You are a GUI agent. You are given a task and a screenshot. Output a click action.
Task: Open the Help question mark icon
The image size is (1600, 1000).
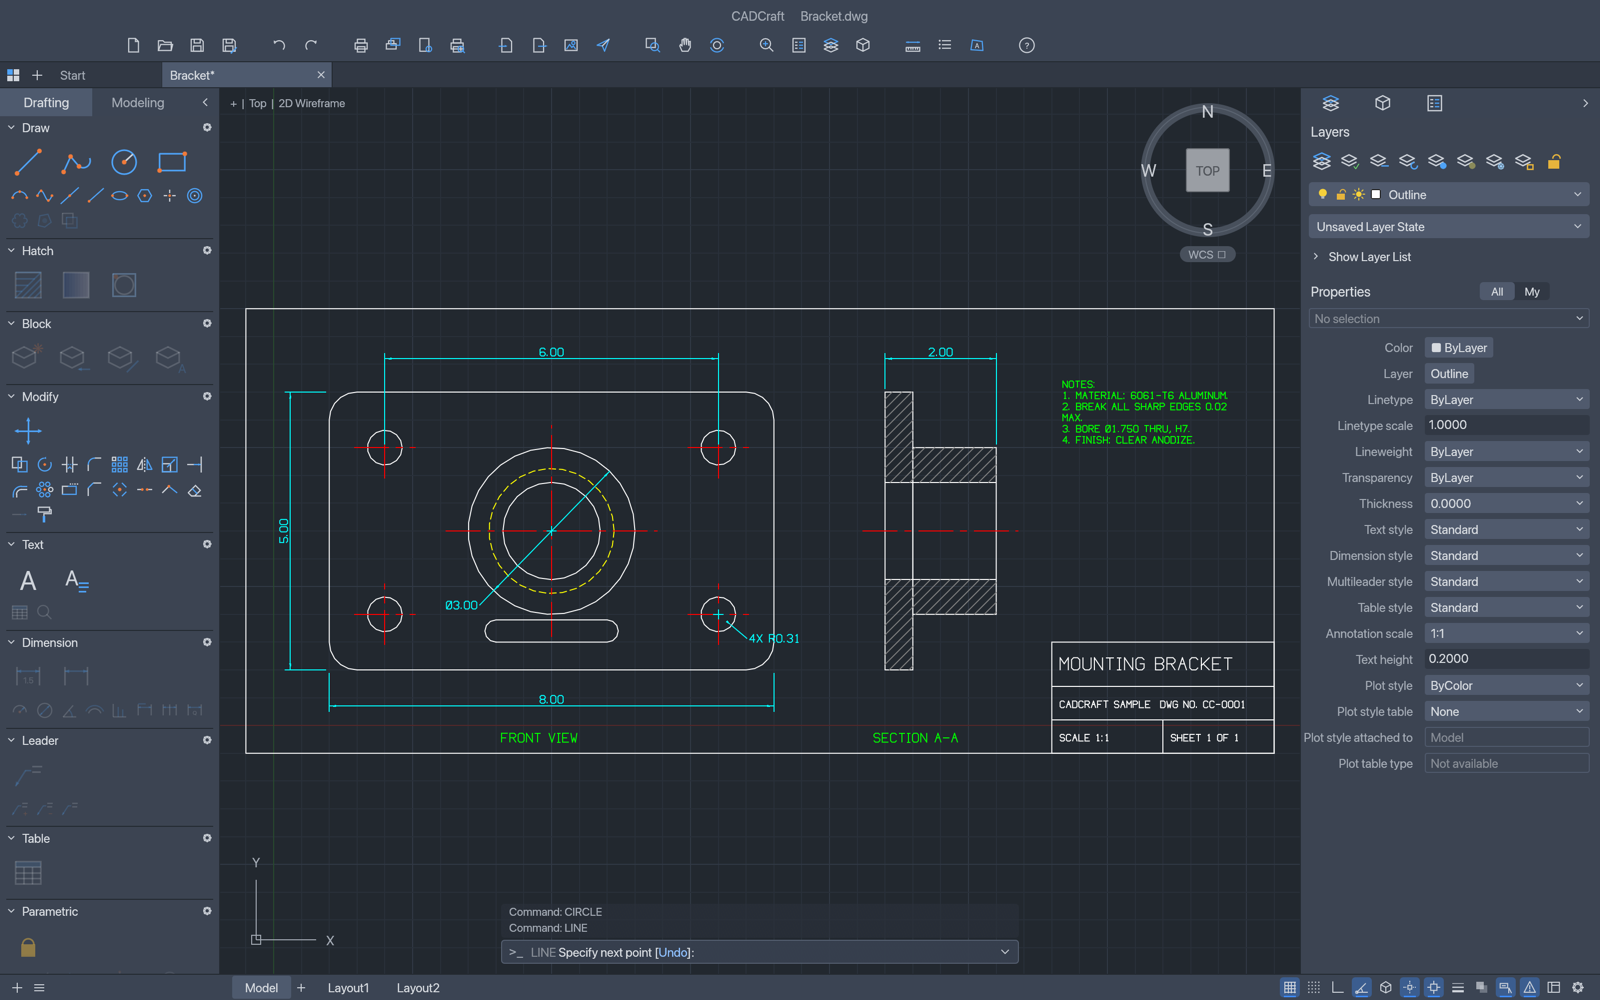(1027, 45)
